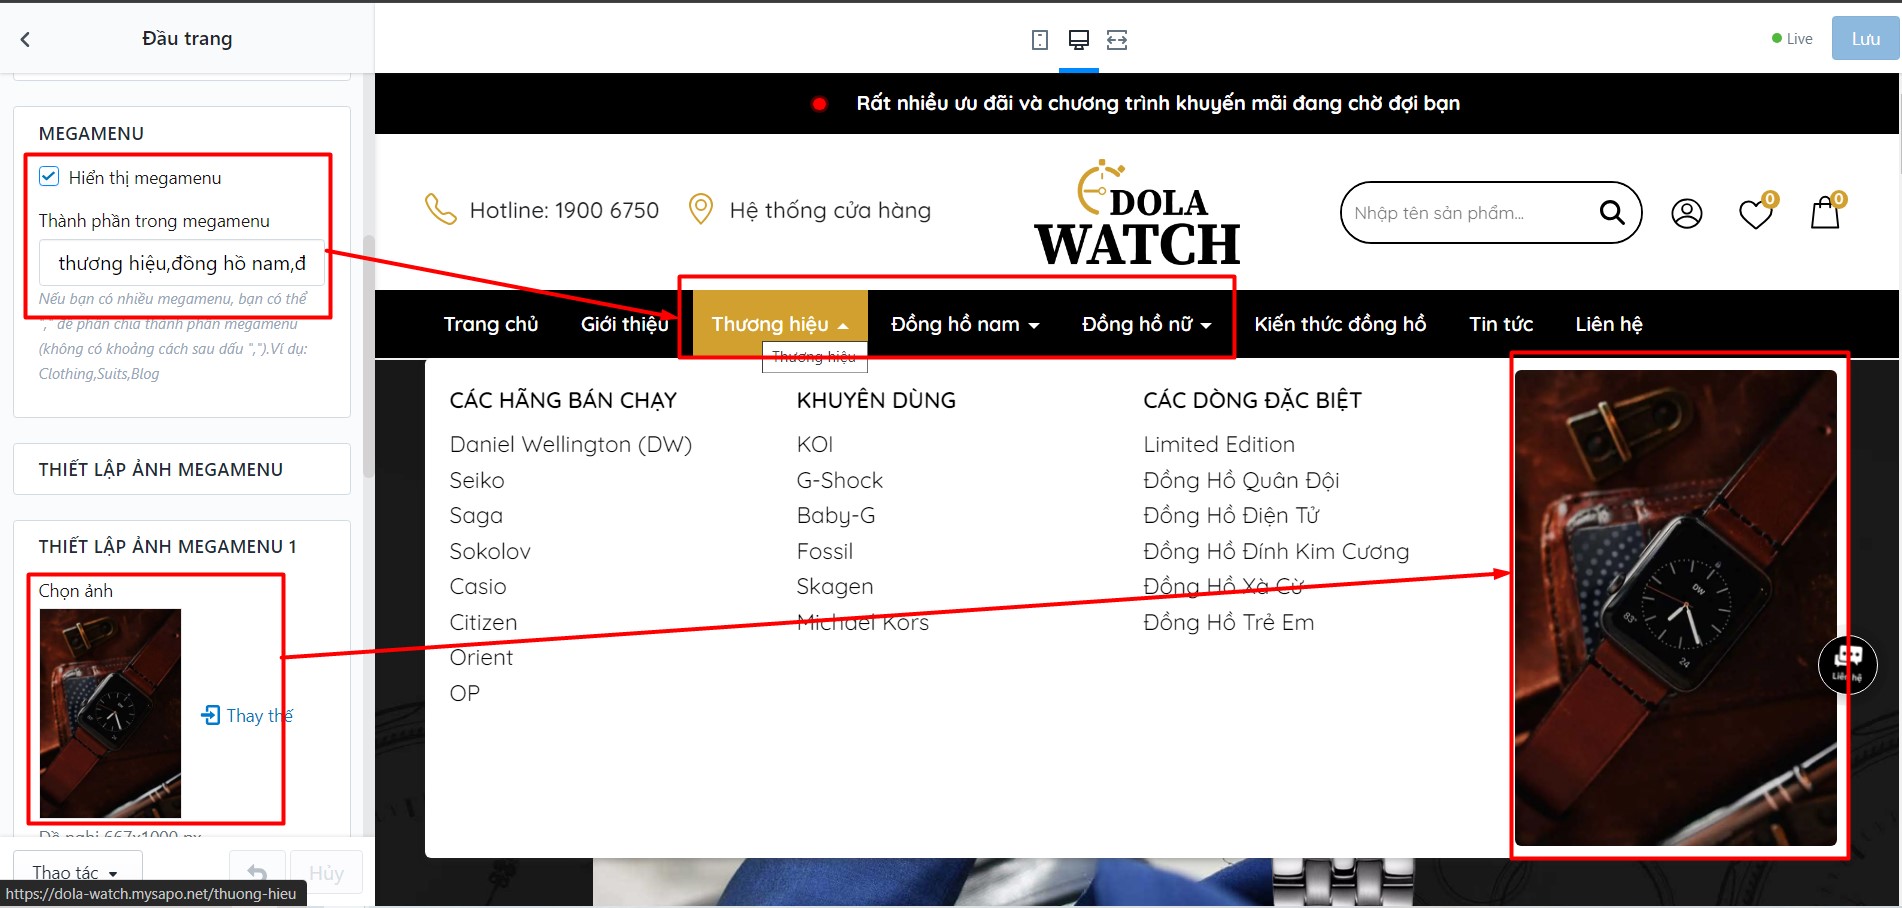The height and width of the screenshot is (908, 1902).
Task: Open the Sokolov brand link
Action: coord(490,551)
